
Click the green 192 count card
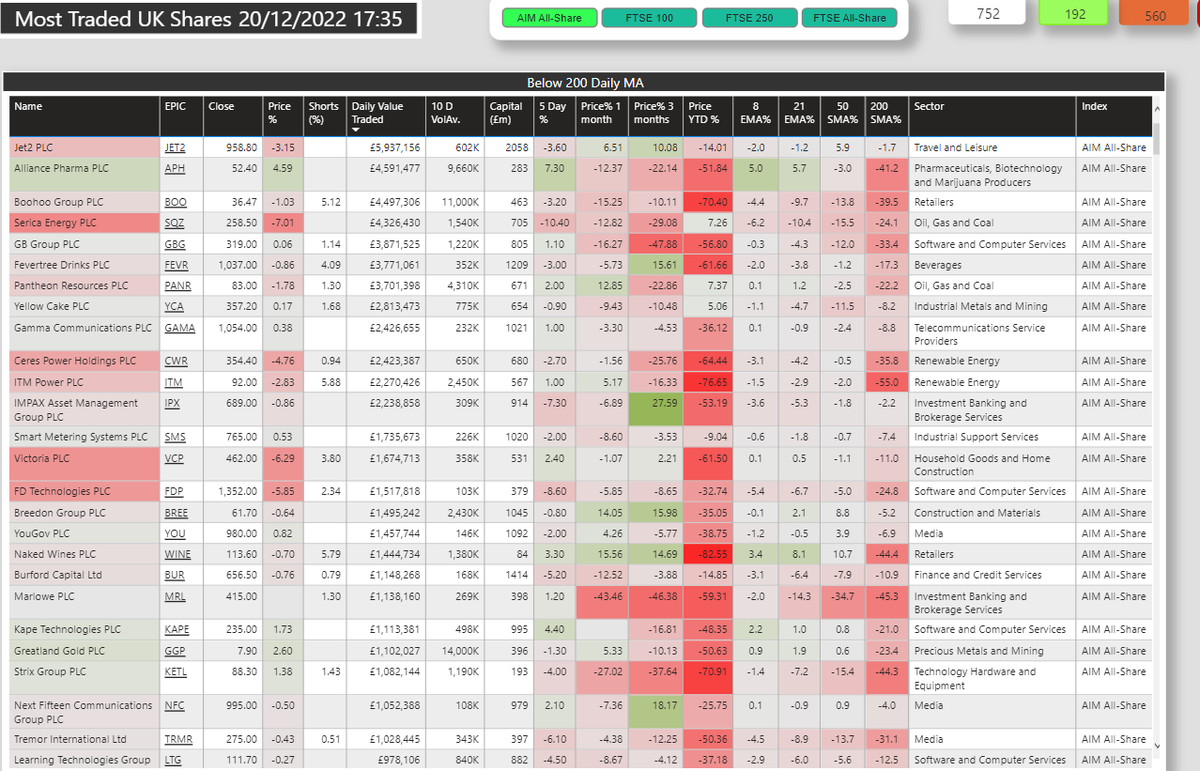(x=1075, y=12)
